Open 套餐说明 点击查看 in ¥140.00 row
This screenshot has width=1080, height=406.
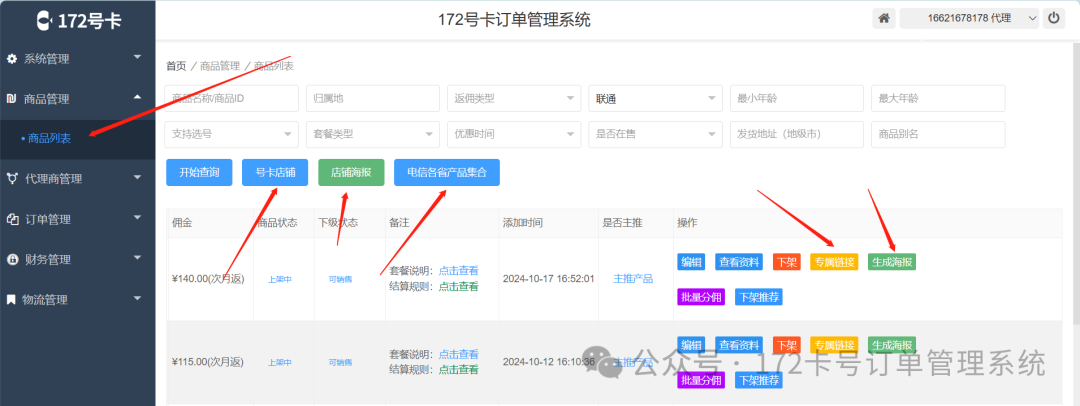tap(459, 271)
